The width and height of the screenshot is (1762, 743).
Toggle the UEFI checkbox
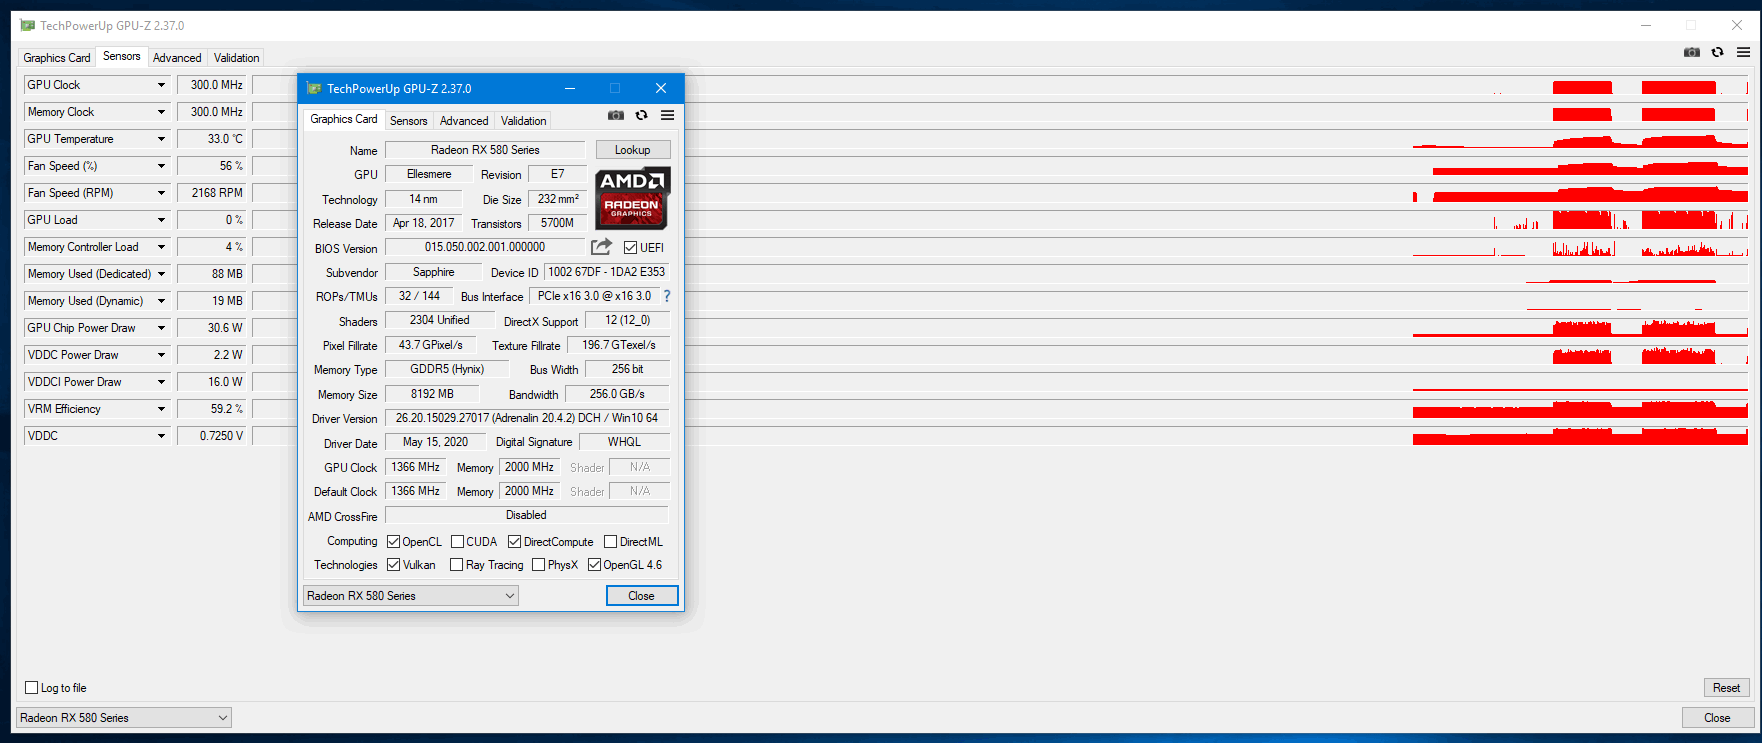click(631, 248)
